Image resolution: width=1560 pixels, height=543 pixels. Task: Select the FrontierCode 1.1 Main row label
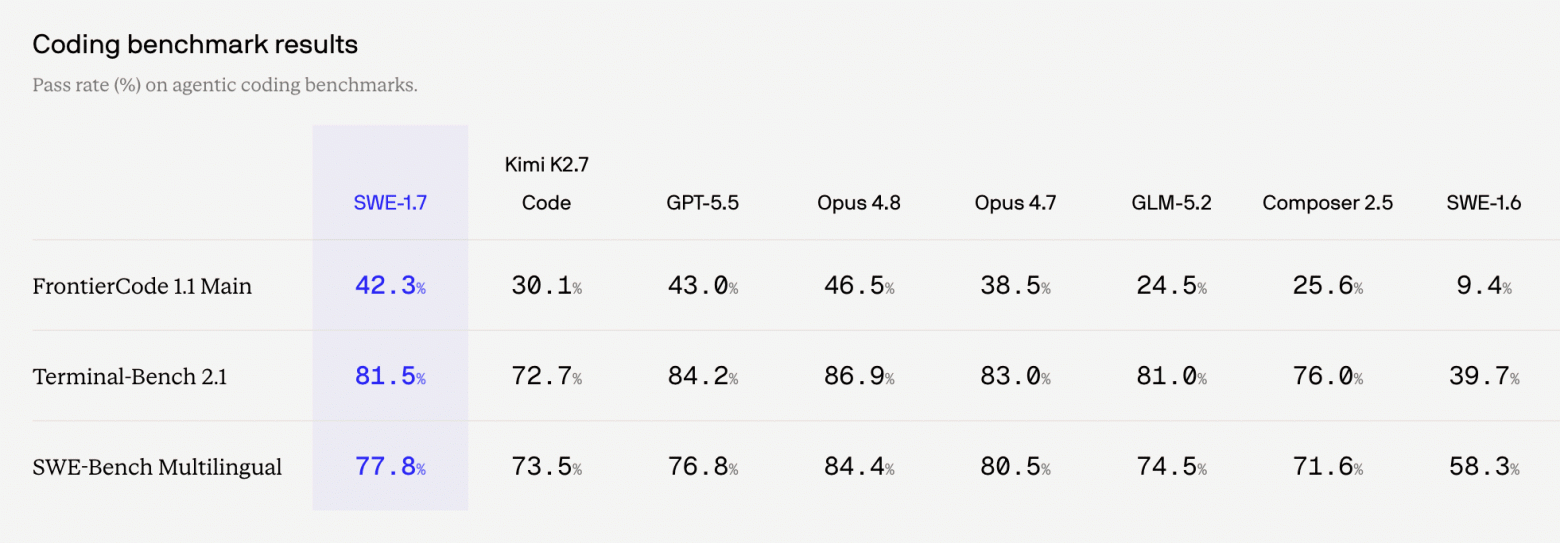(x=142, y=286)
